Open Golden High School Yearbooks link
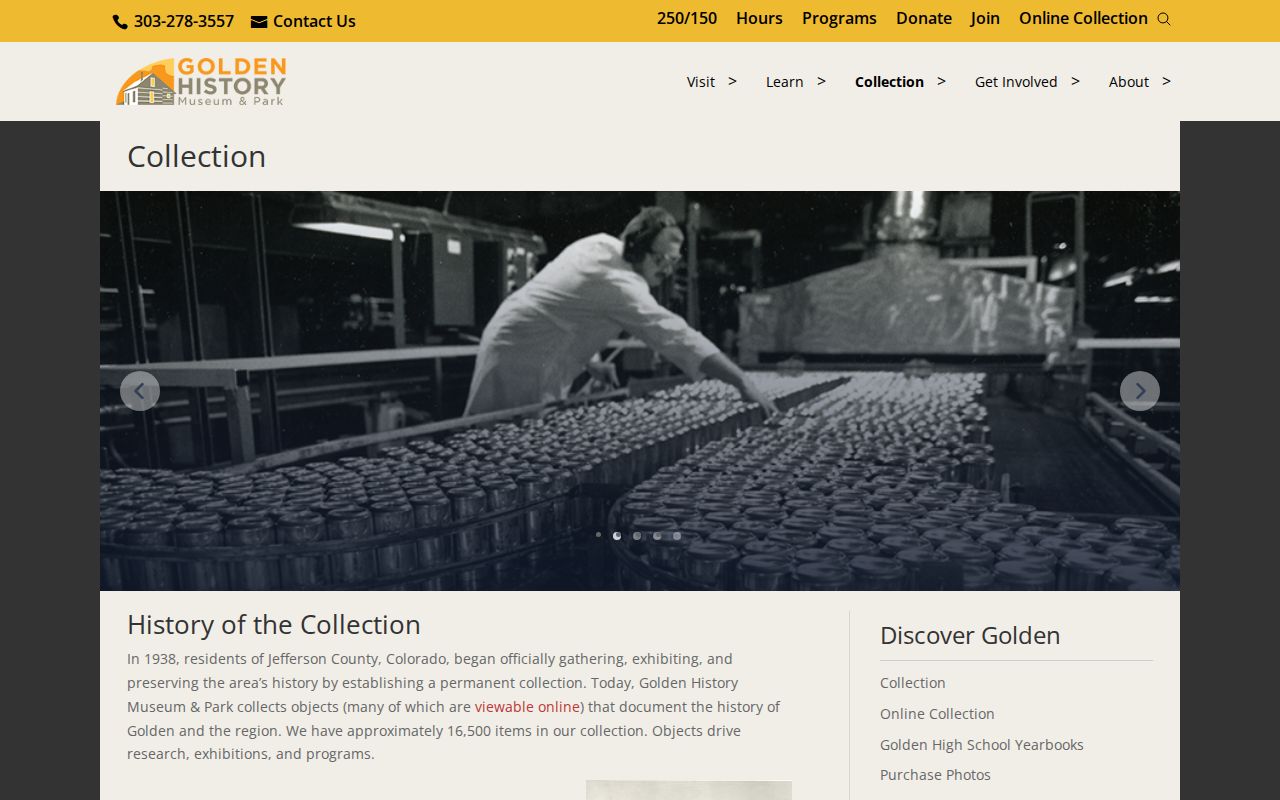 981,745
